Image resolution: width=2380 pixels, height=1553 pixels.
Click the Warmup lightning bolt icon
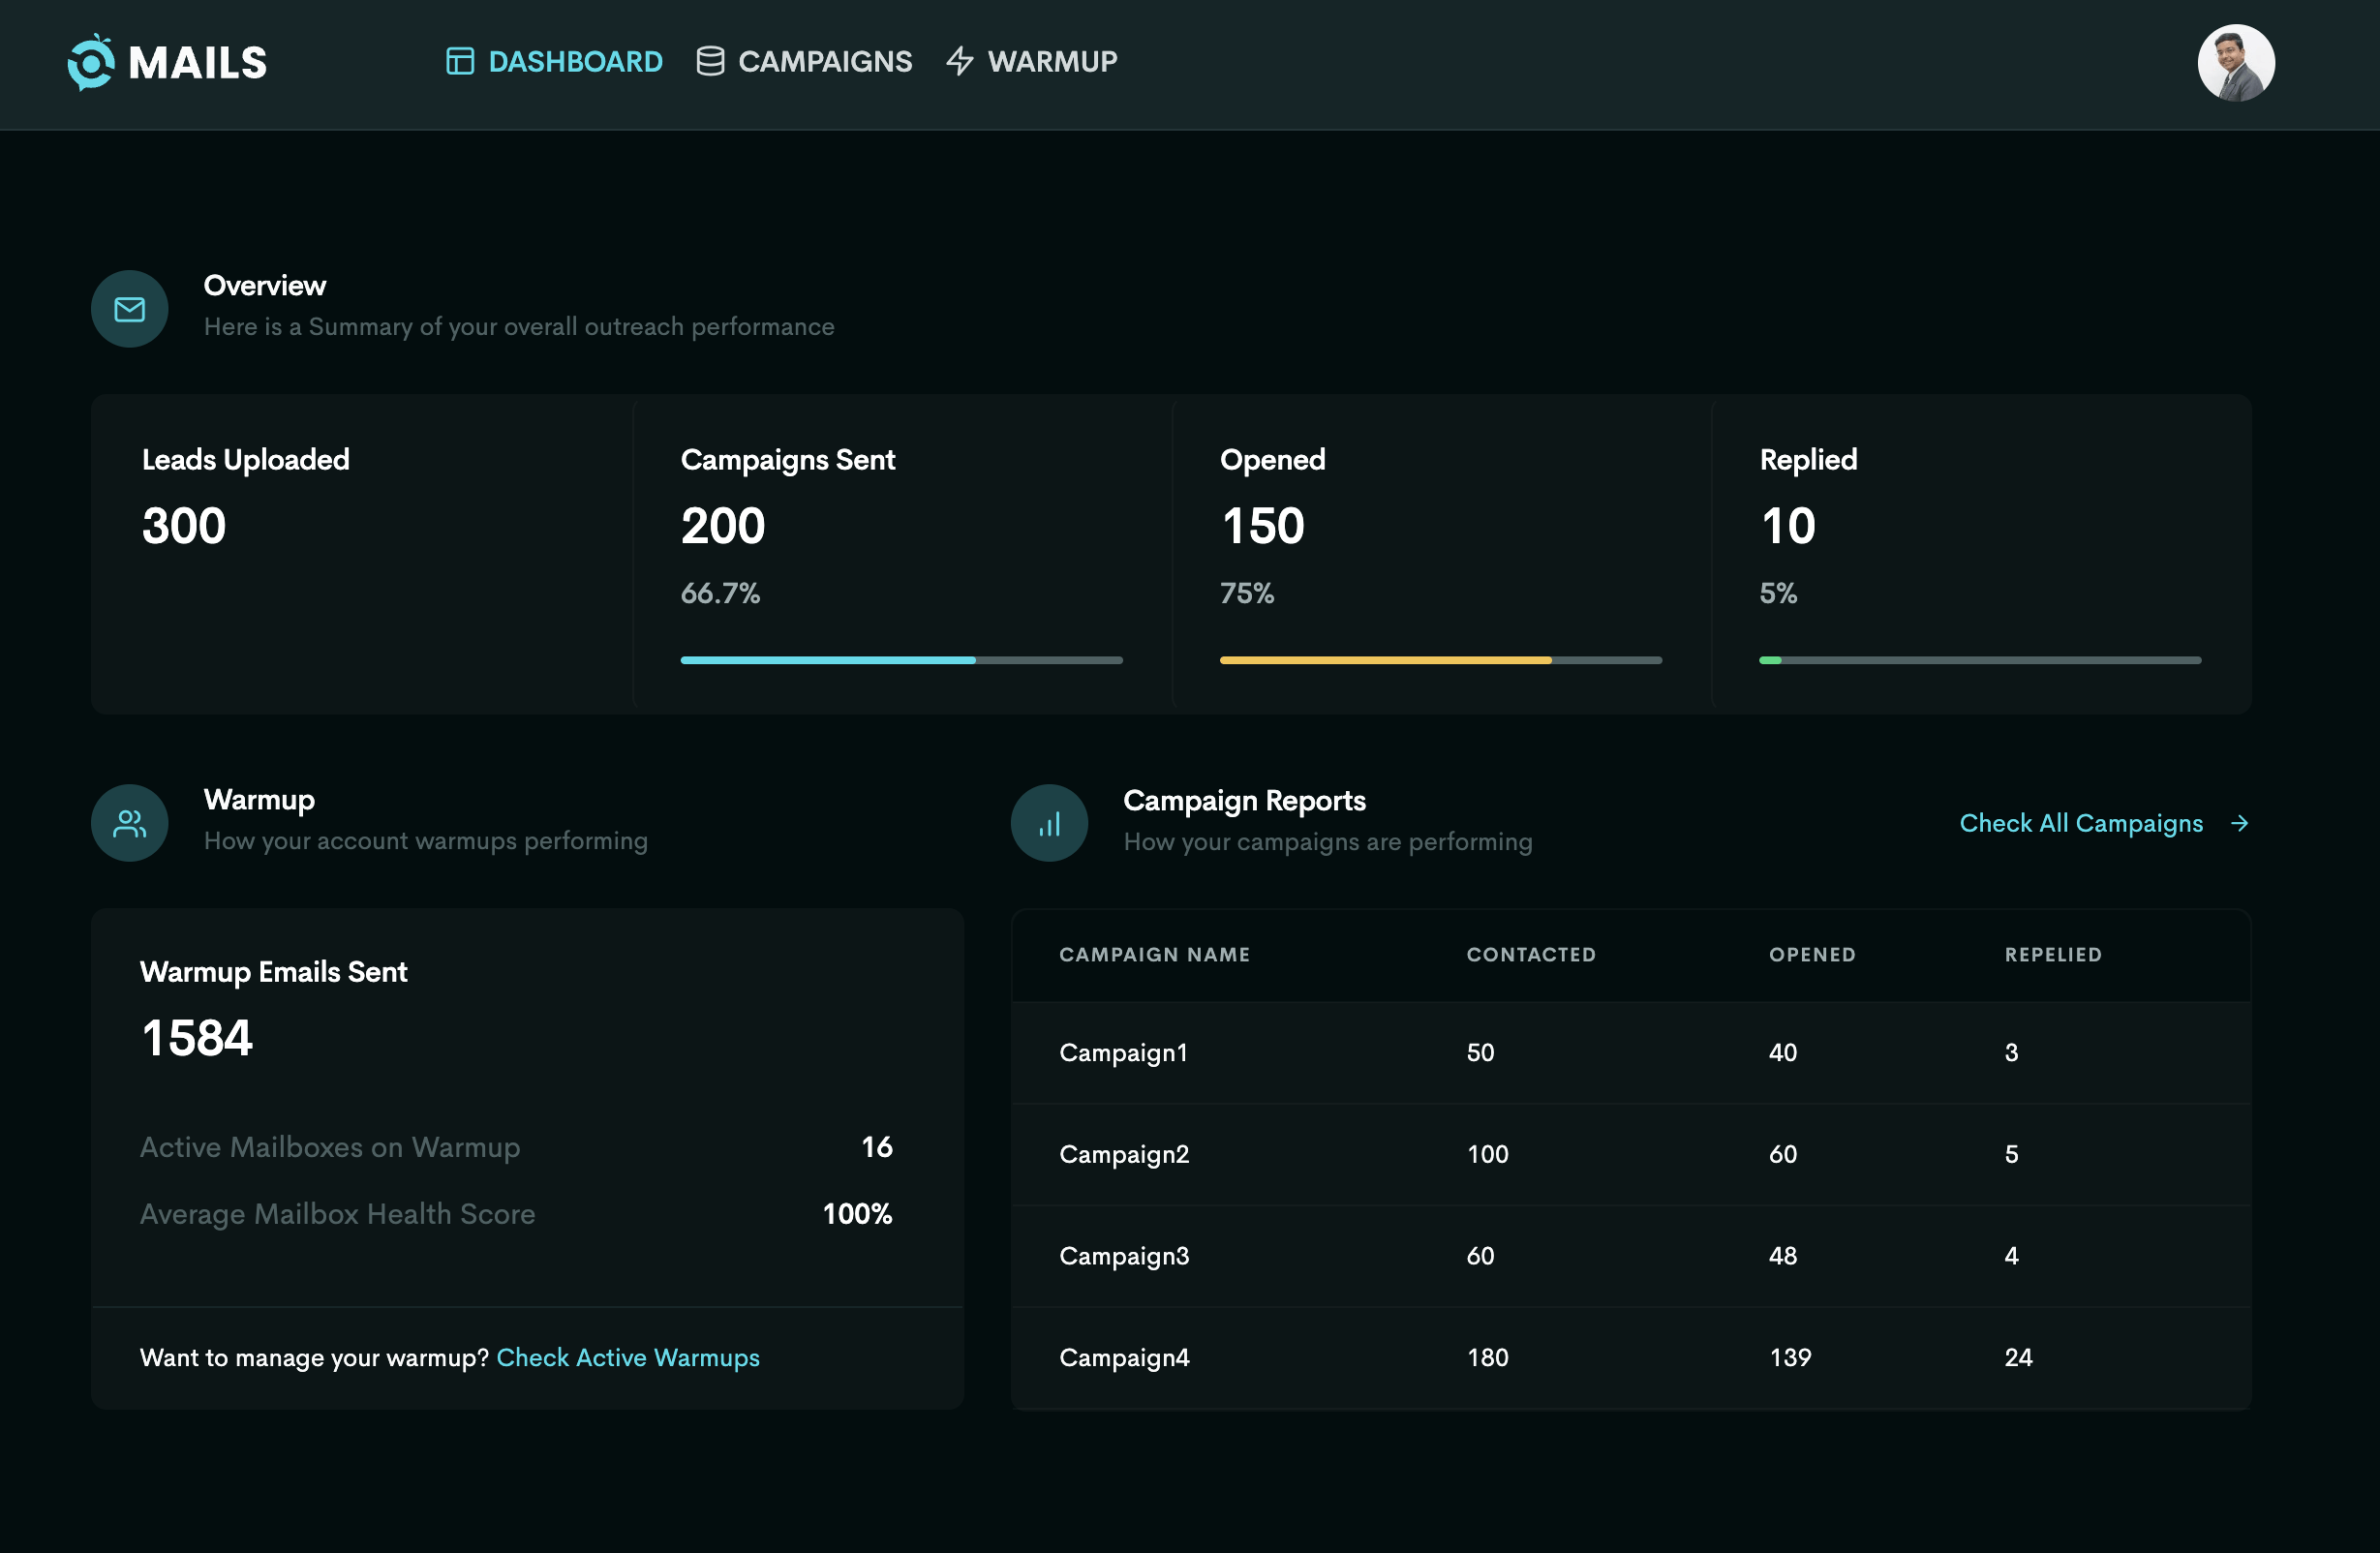(x=960, y=62)
